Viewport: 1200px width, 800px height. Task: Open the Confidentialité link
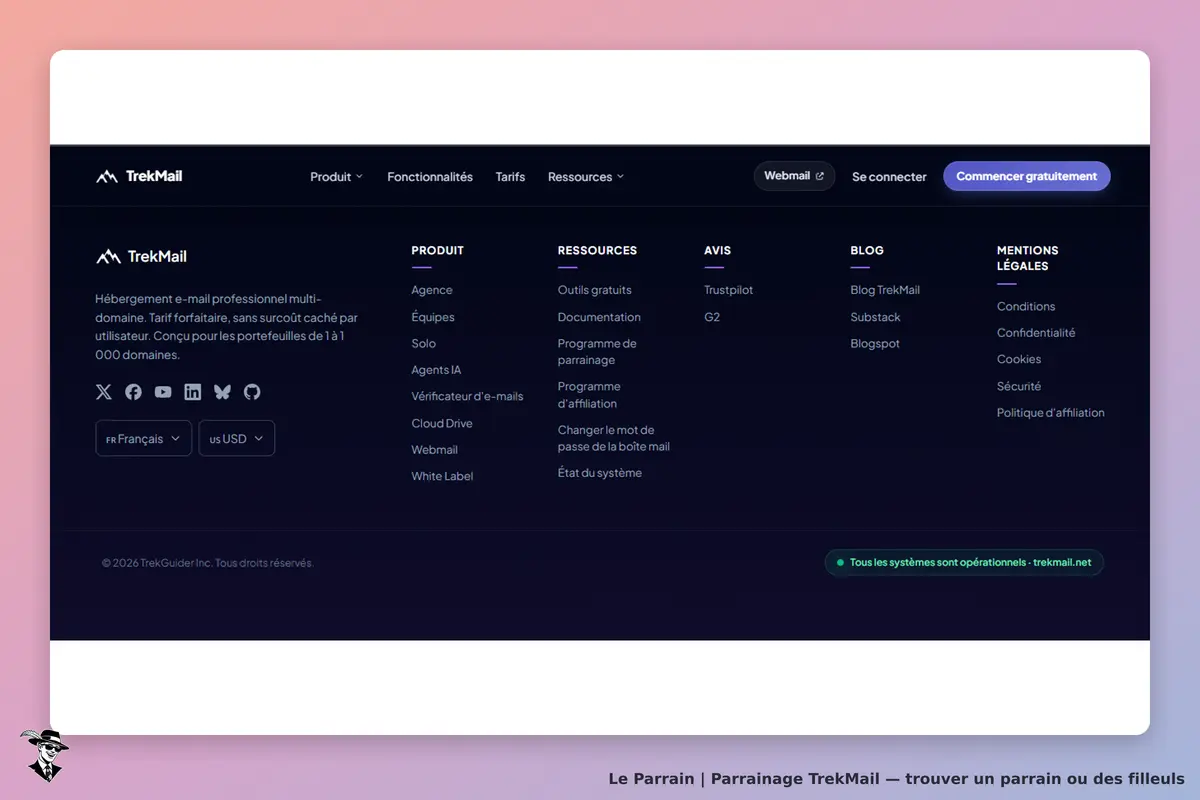pos(1036,333)
